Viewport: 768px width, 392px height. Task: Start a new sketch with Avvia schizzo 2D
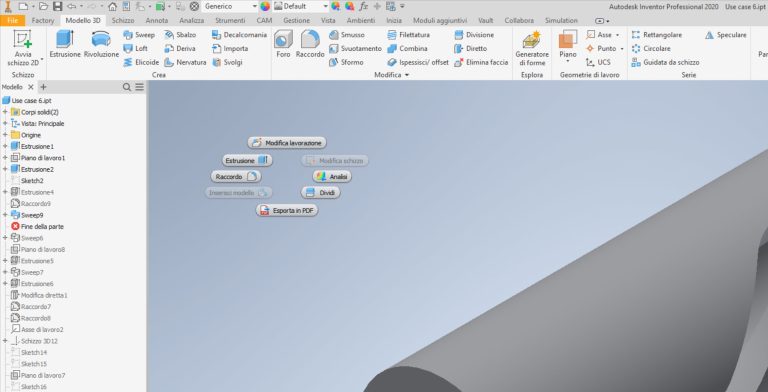pyautogui.click(x=23, y=48)
